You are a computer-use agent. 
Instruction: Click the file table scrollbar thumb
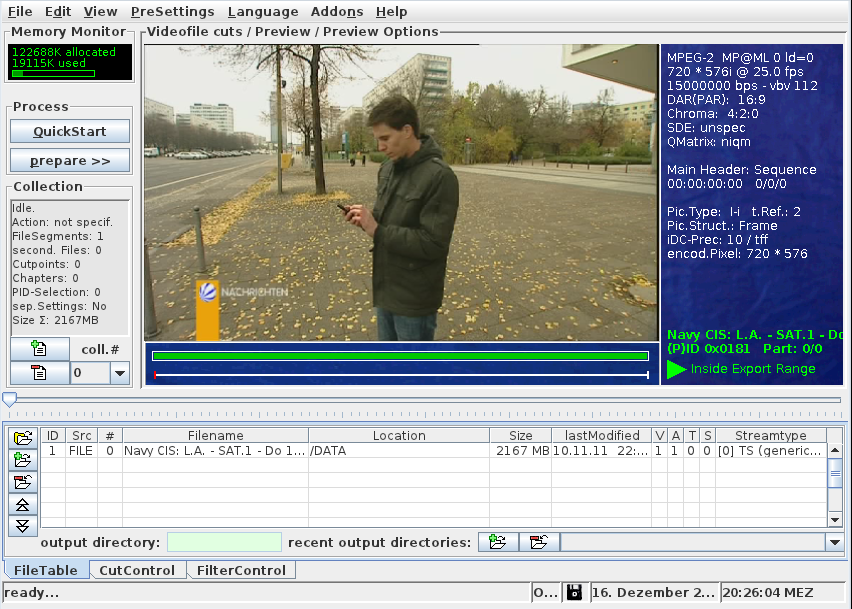[x=835, y=473]
